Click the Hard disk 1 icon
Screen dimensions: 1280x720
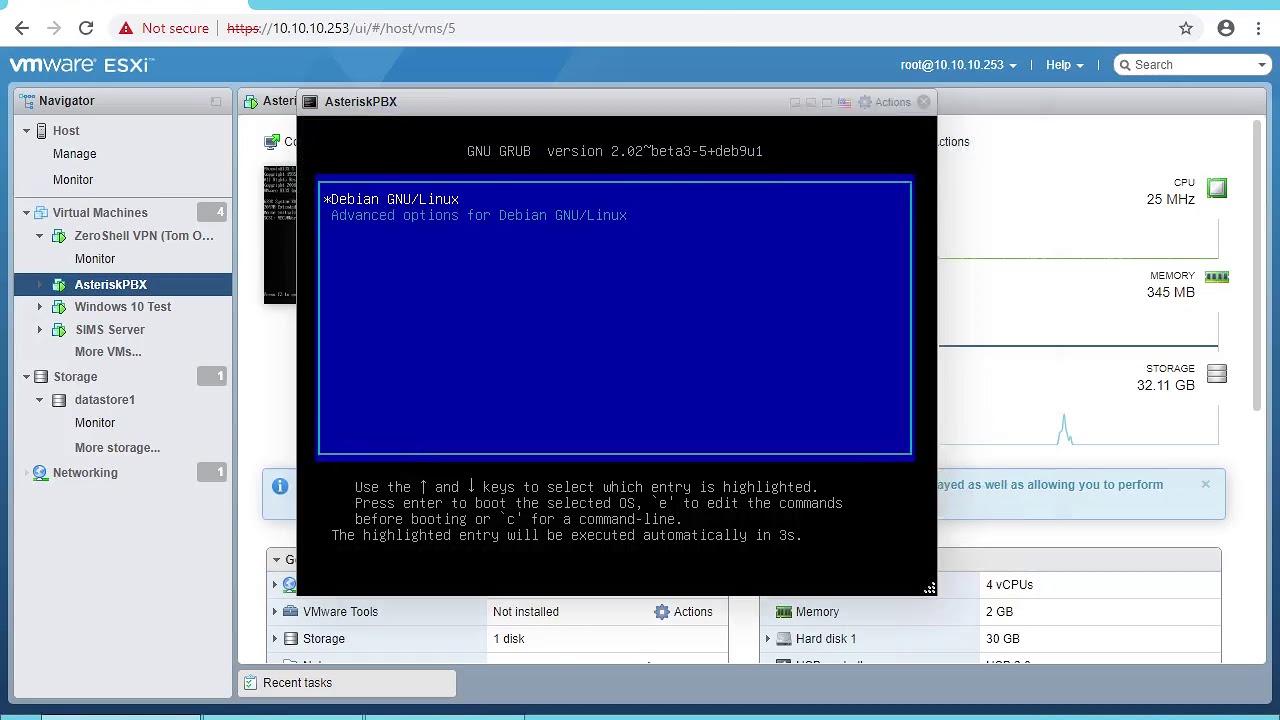click(784, 639)
